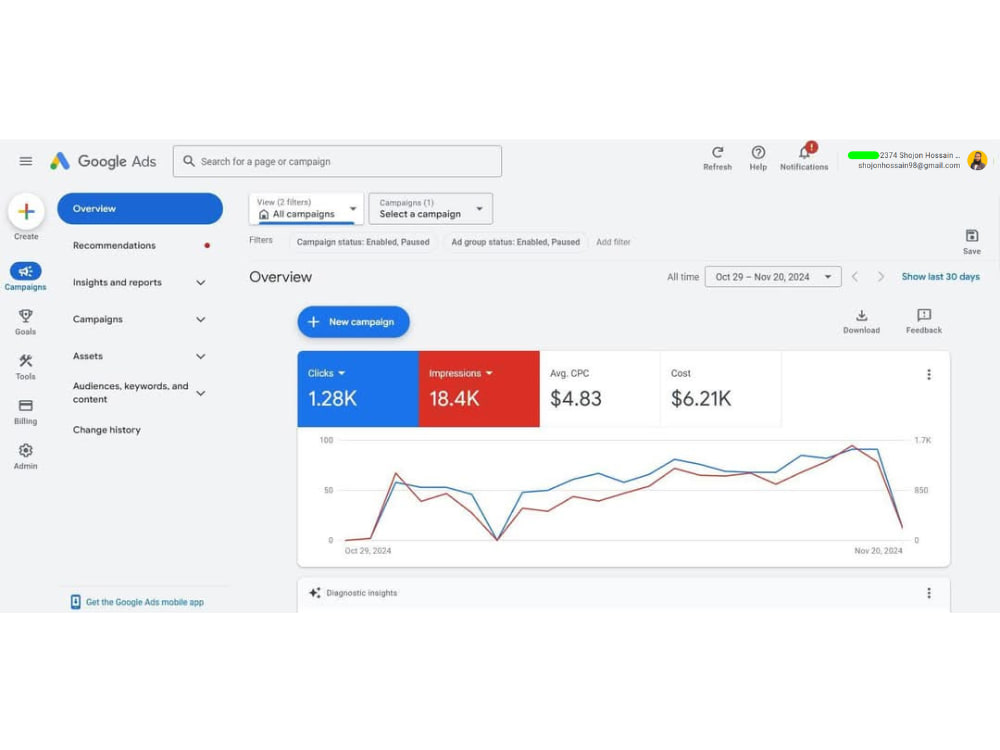Click Add filter
The width and height of the screenshot is (1000, 750).
pos(613,242)
